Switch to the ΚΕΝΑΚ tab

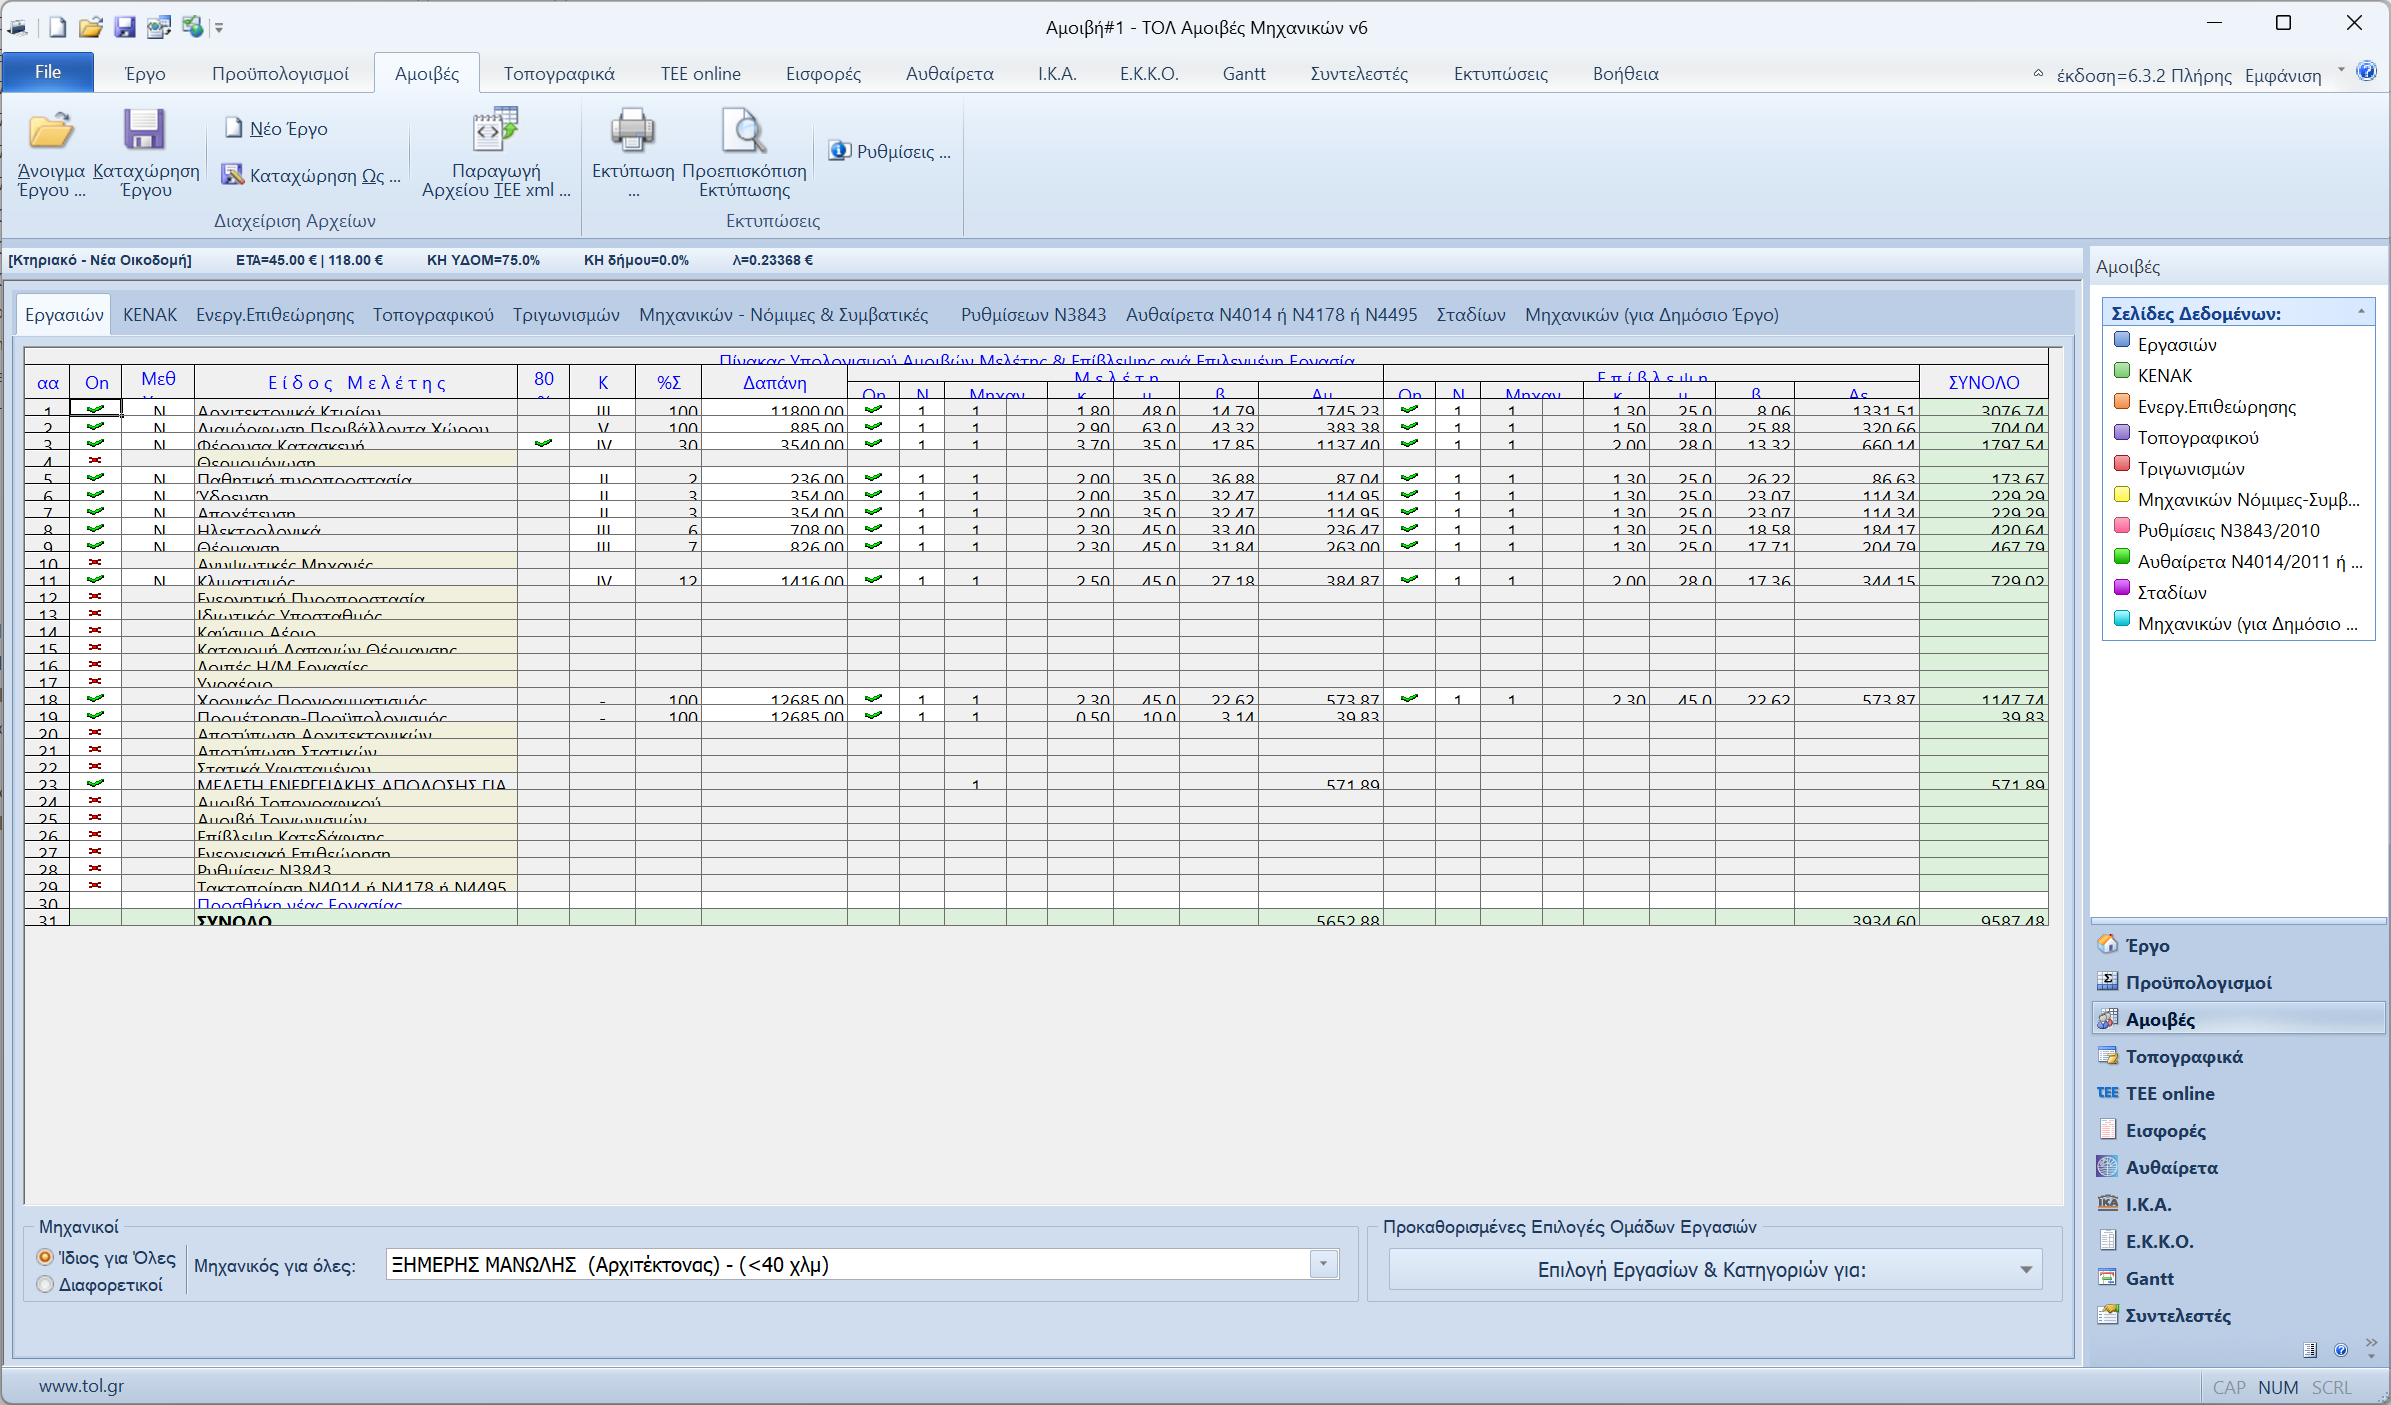(x=150, y=315)
